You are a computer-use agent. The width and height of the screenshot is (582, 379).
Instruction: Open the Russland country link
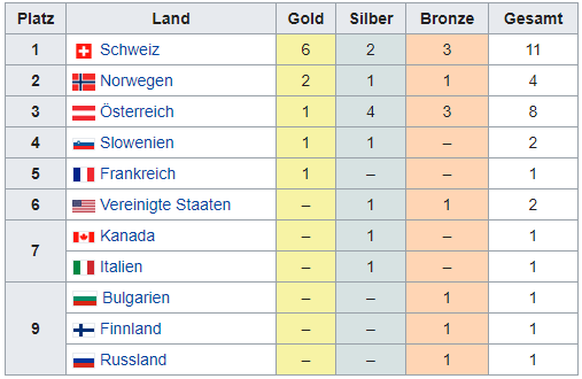pyautogui.click(x=133, y=360)
